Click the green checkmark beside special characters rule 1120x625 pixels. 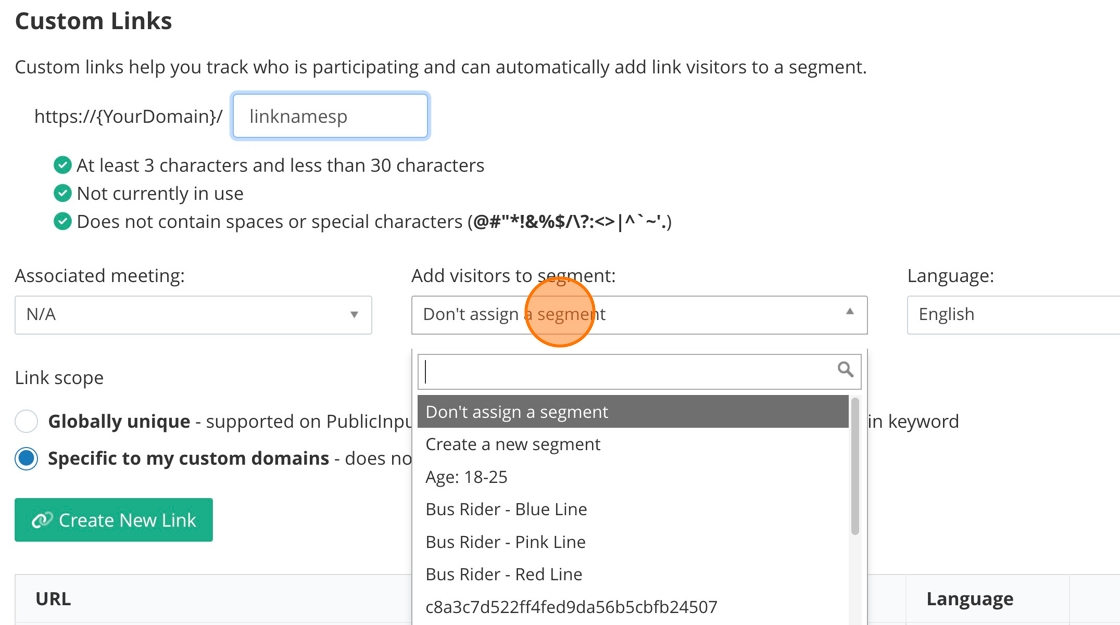pos(62,221)
